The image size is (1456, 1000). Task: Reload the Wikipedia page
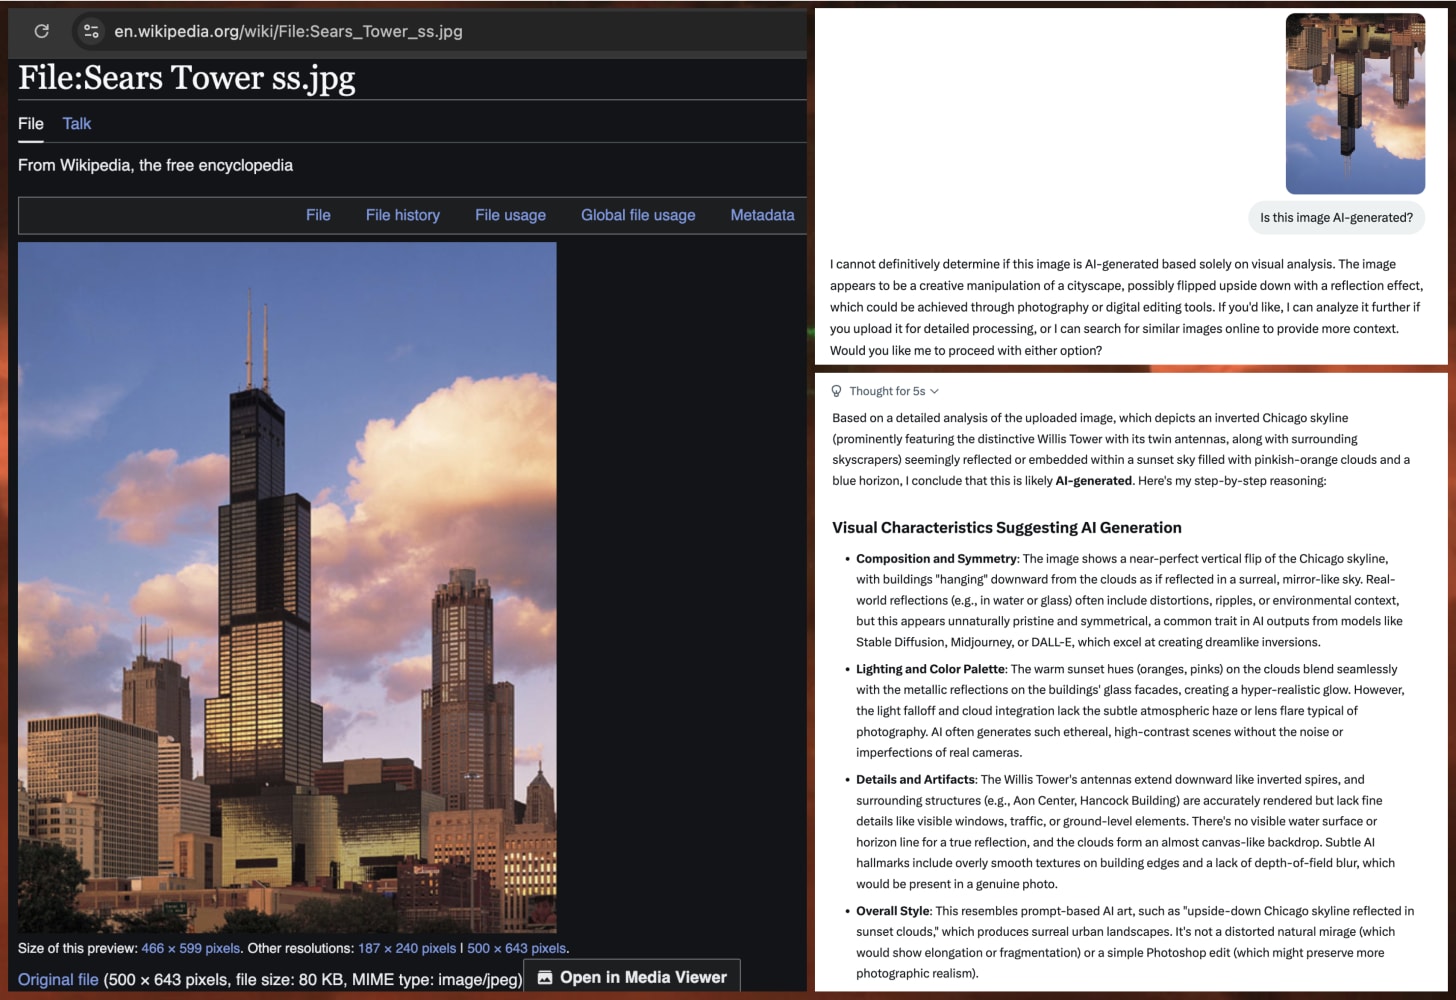[41, 31]
